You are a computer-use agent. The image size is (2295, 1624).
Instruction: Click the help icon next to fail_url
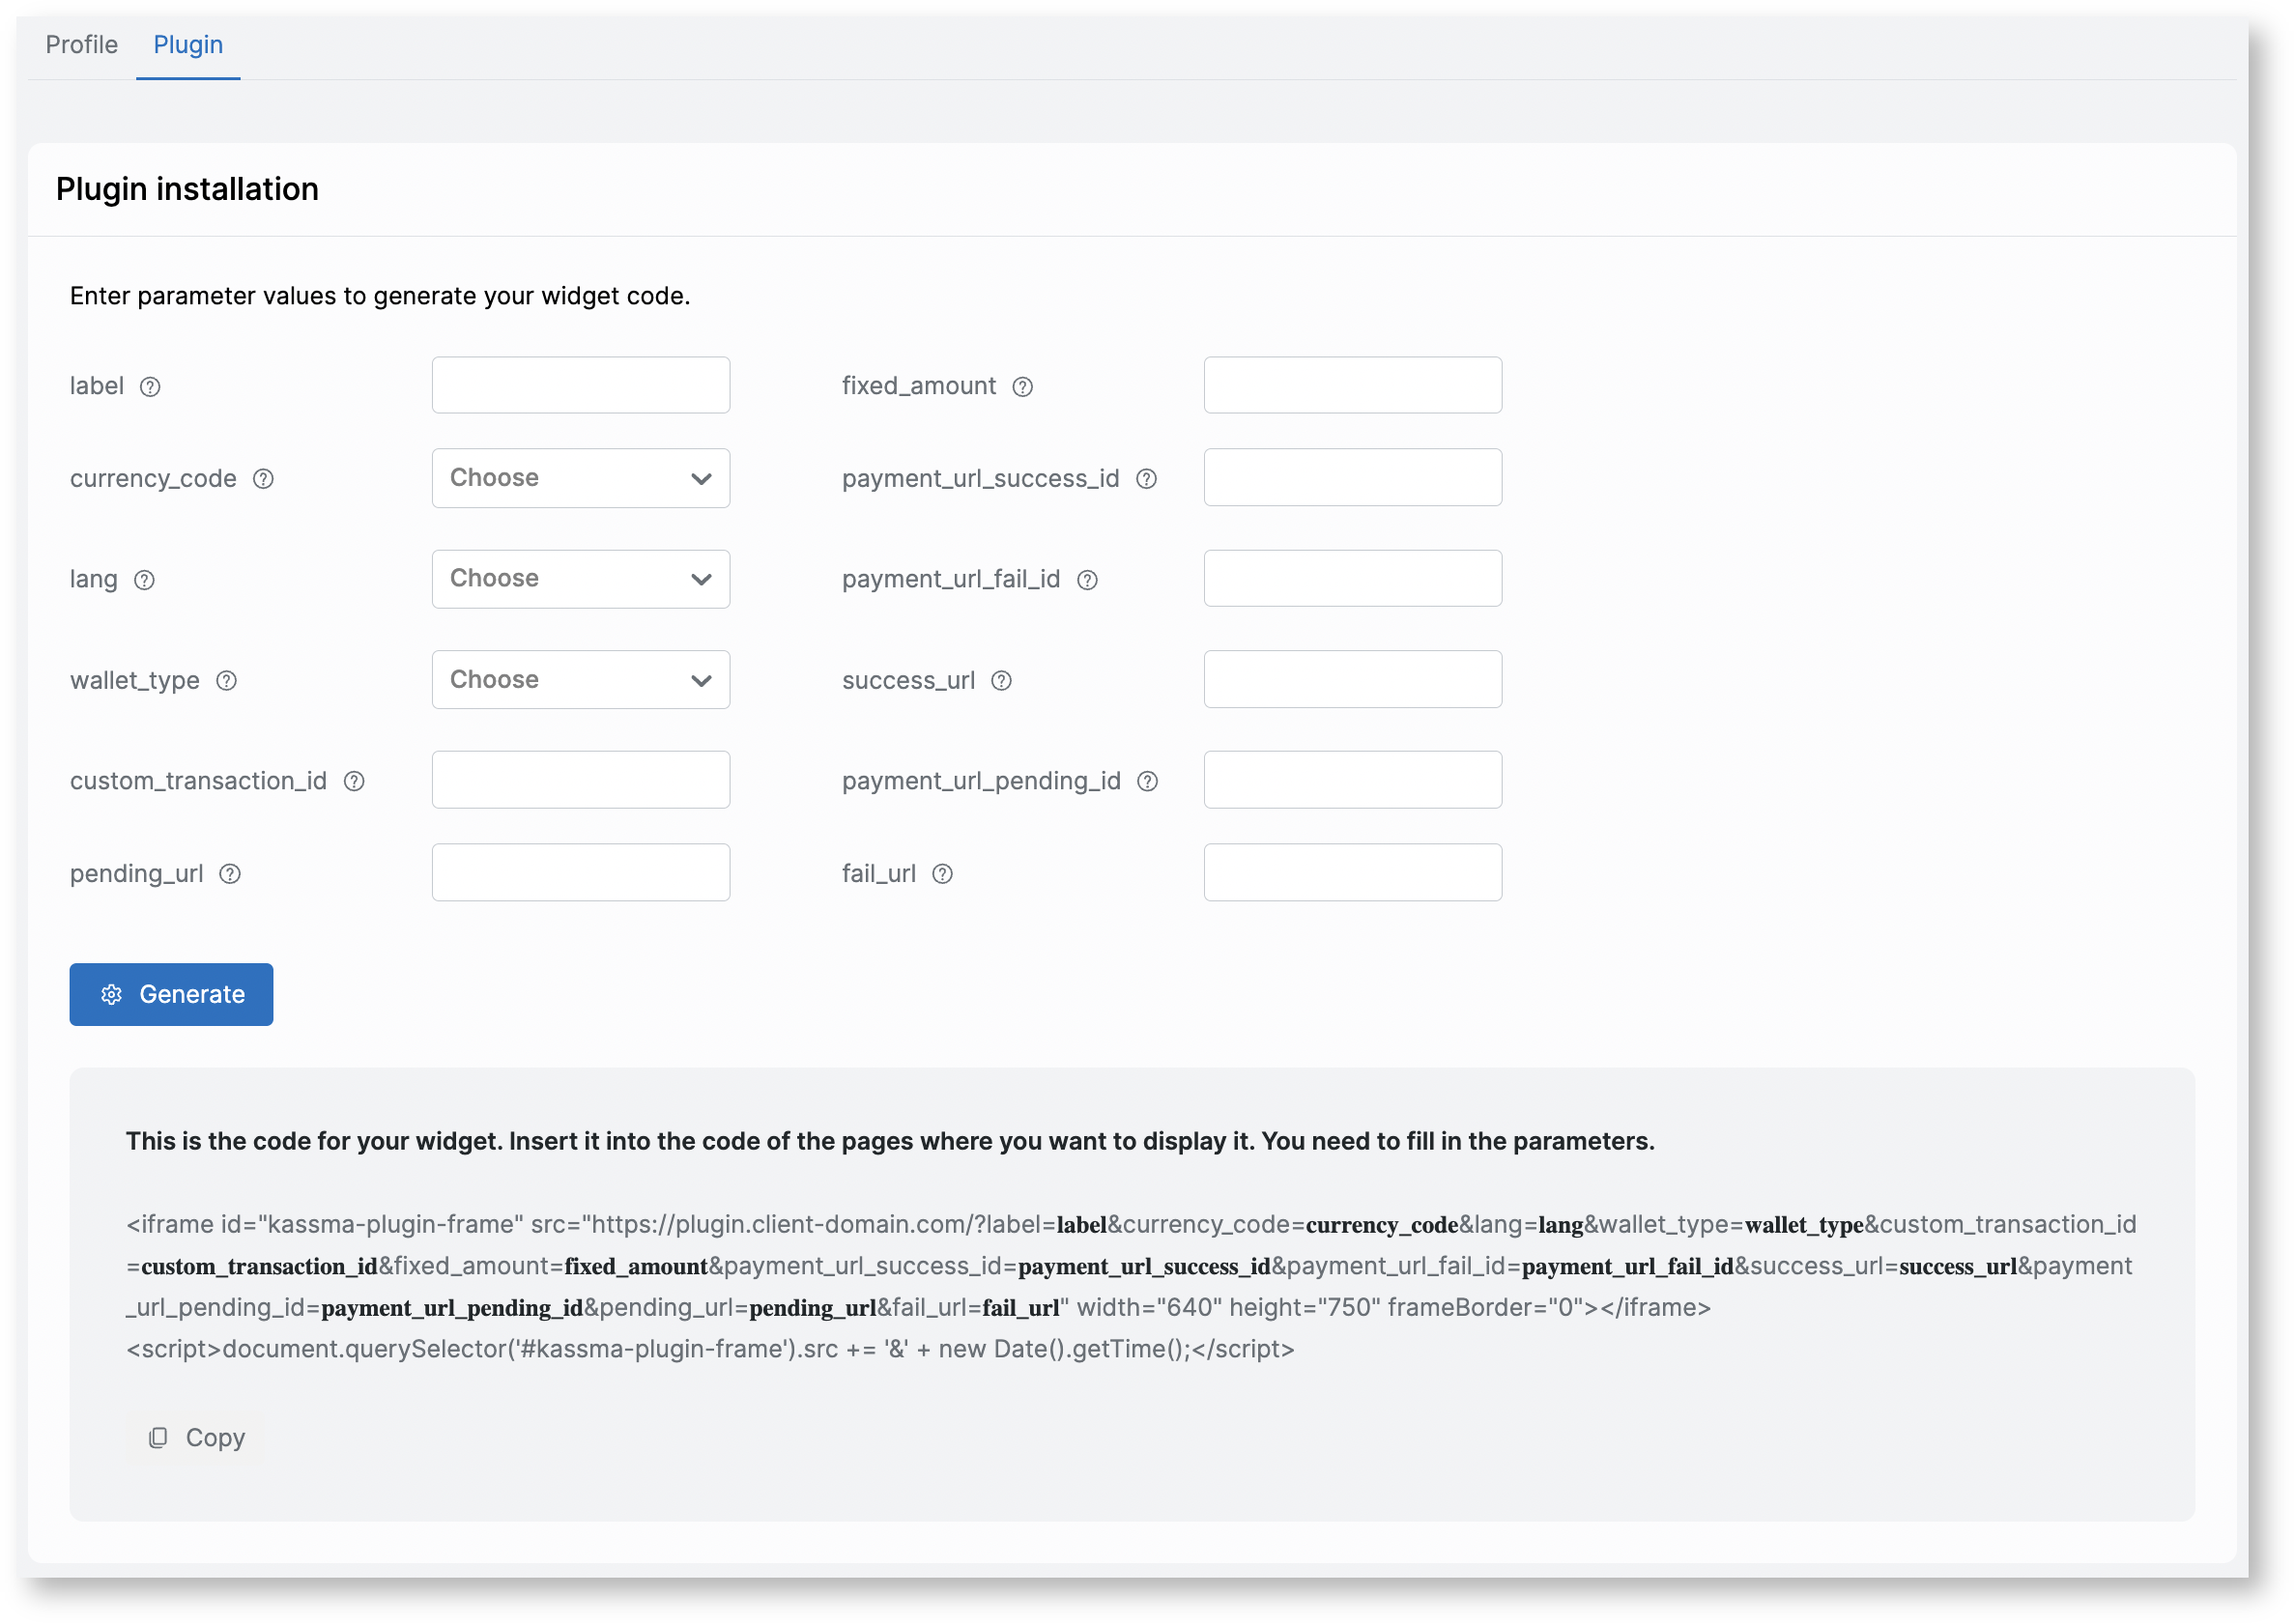tap(942, 874)
